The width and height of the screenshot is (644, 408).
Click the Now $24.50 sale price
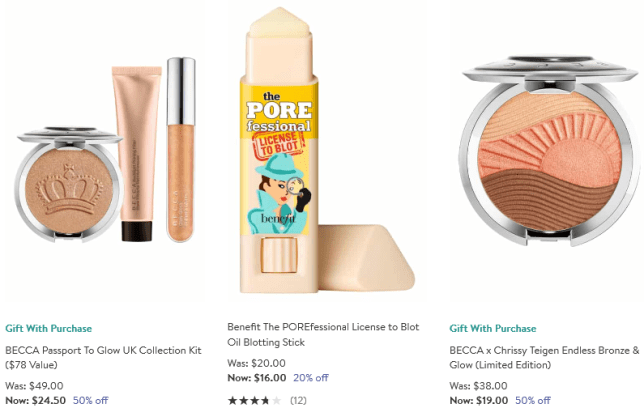pos(35,401)
